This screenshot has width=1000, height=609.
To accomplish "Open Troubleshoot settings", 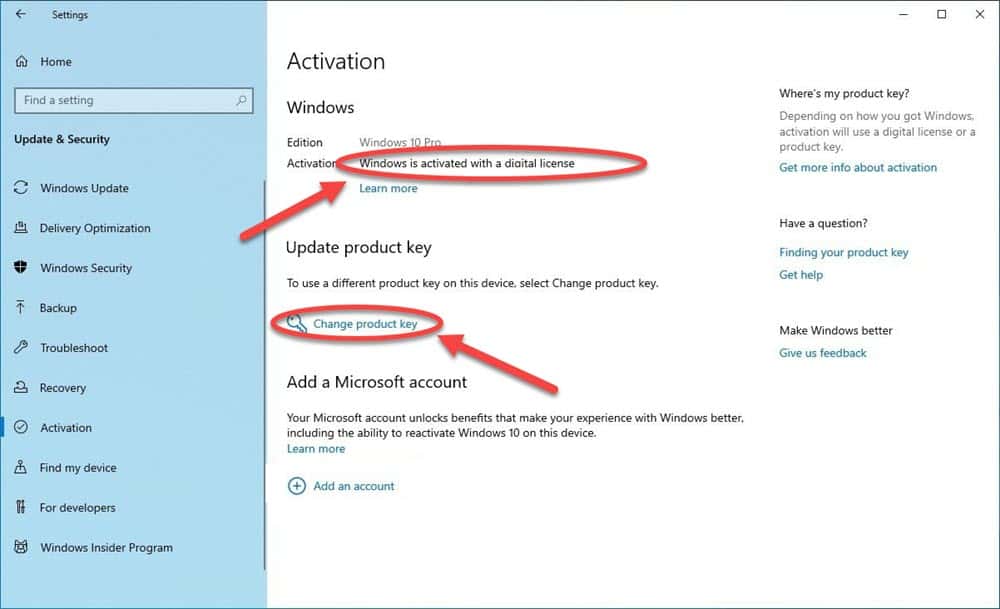I will tap(74, 348).
